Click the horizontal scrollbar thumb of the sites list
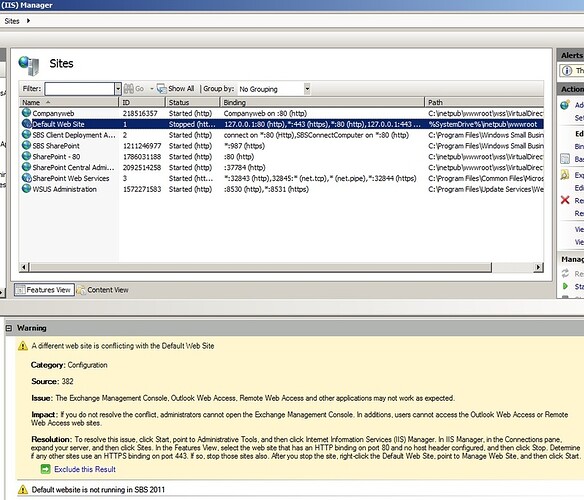 click(x=260, y=267)
